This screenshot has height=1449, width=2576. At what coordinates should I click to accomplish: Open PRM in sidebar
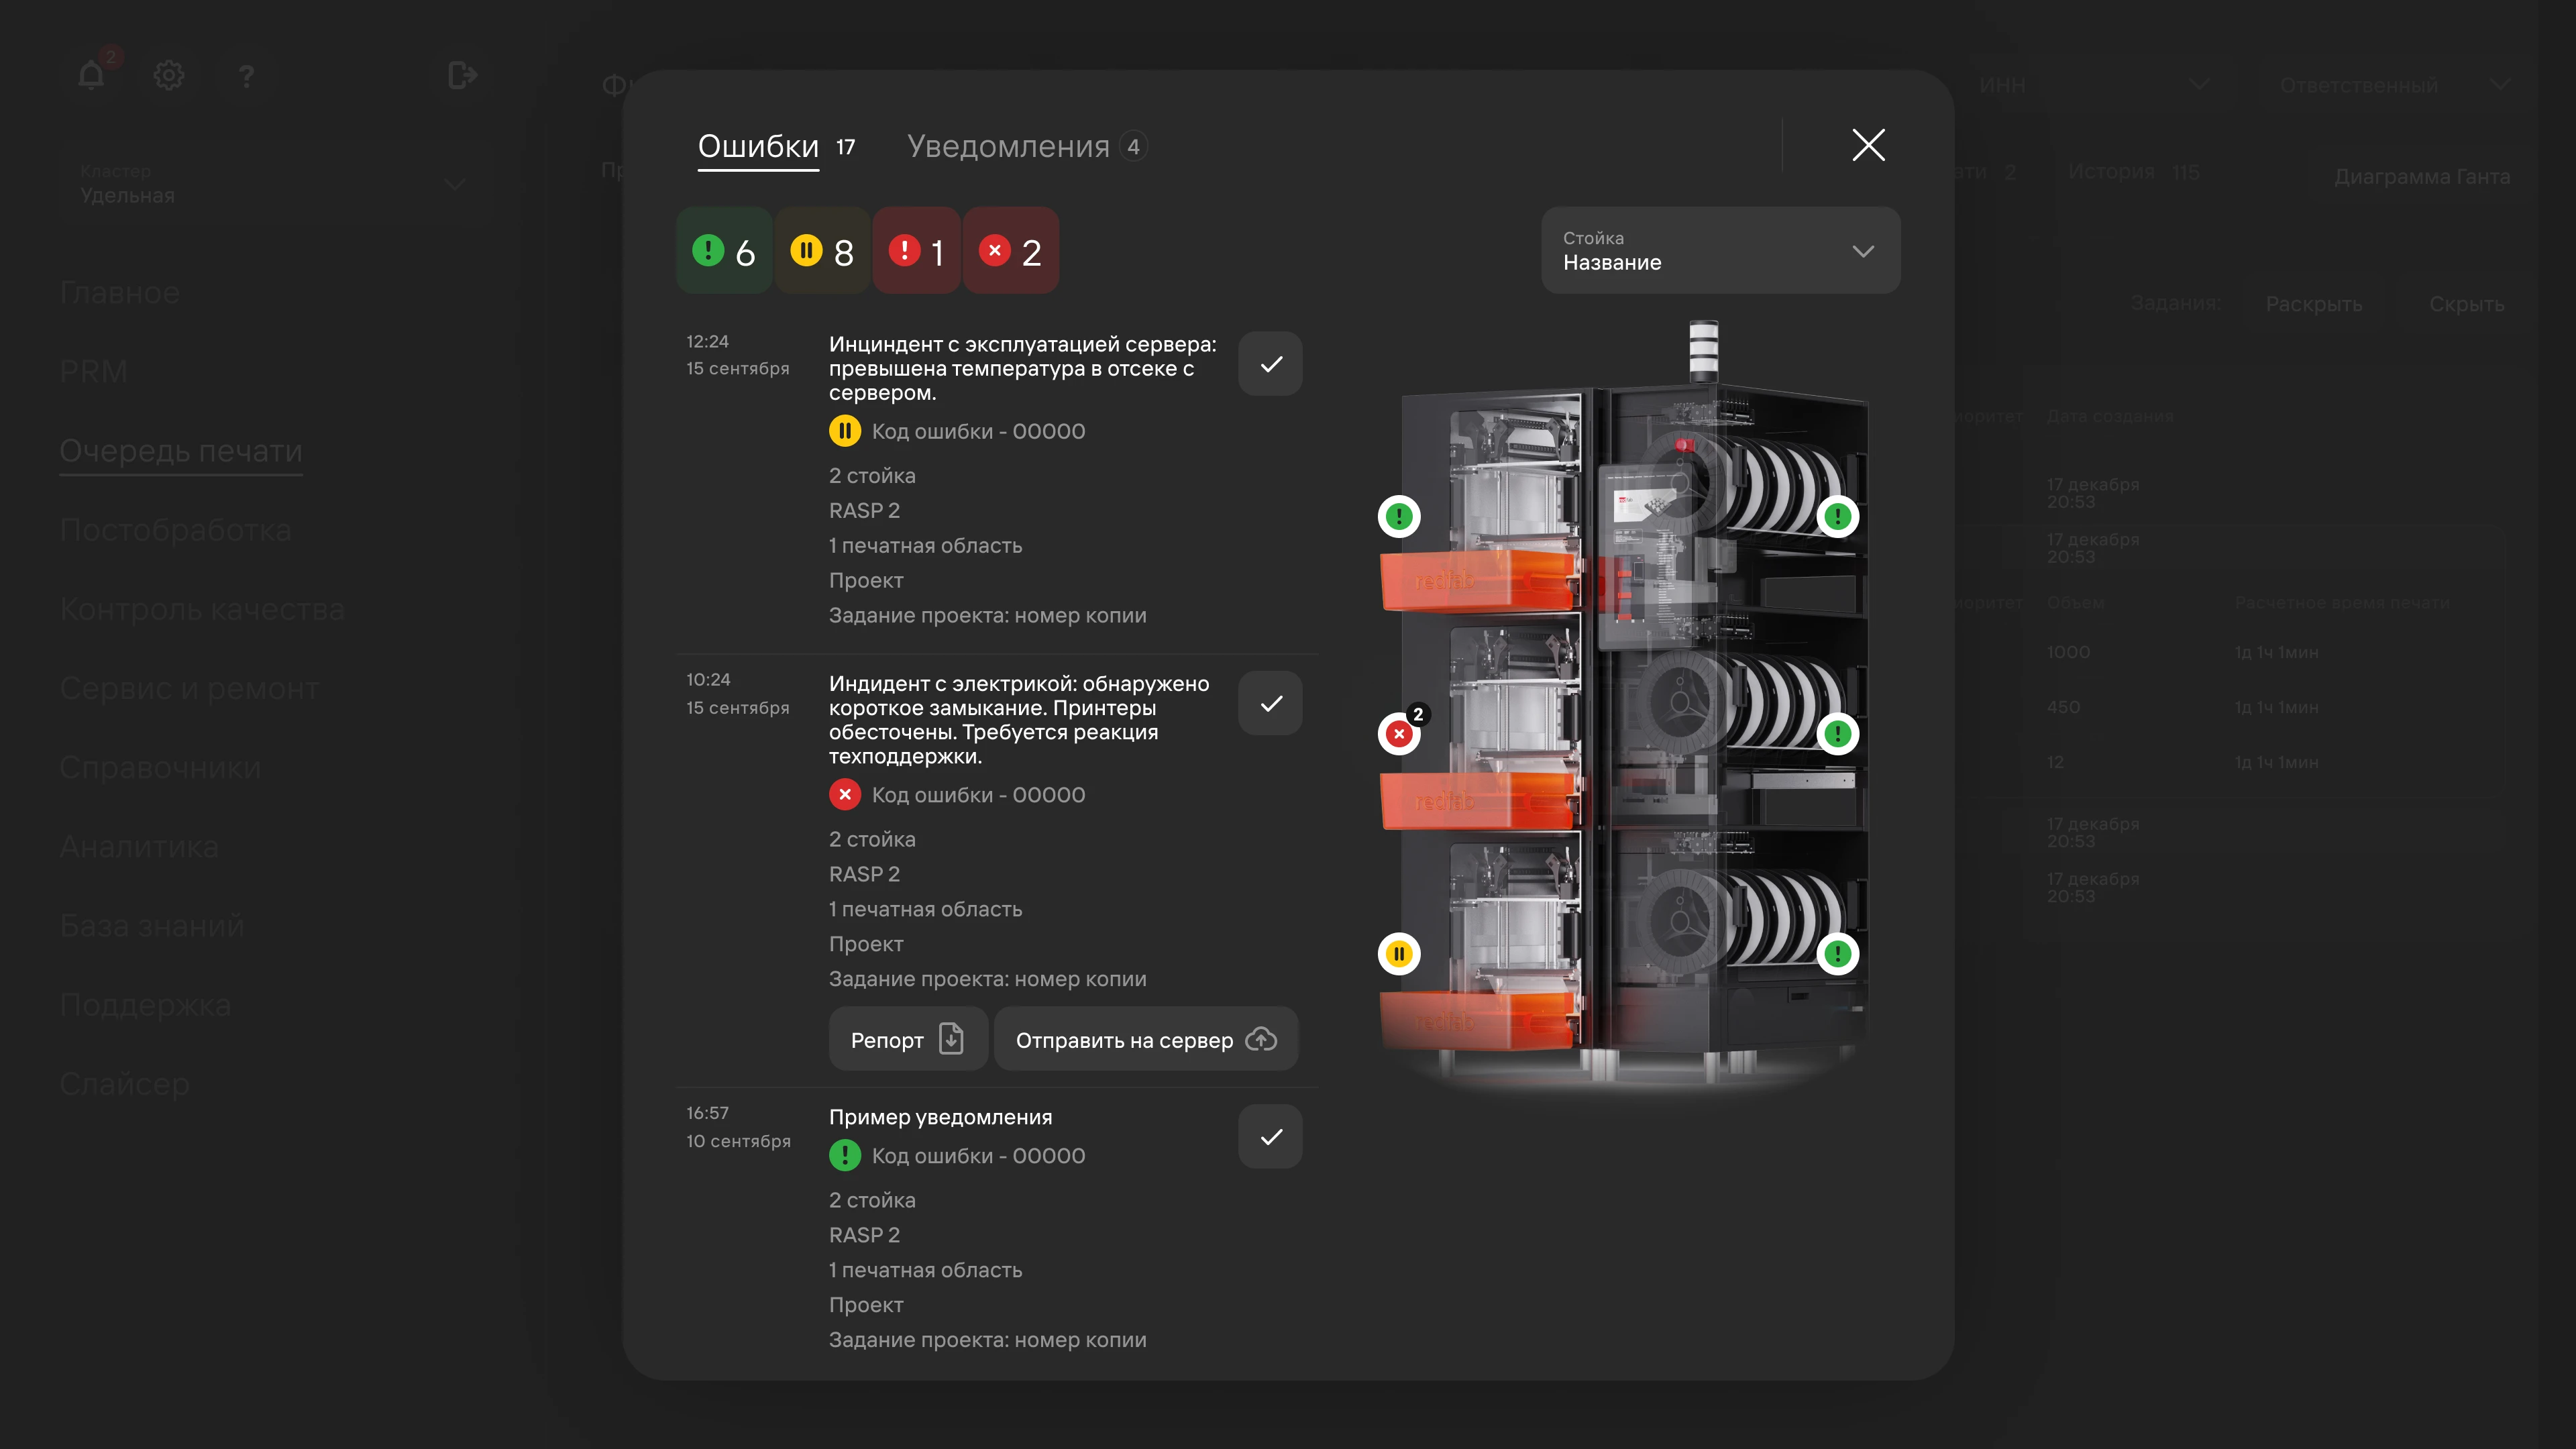93,371
